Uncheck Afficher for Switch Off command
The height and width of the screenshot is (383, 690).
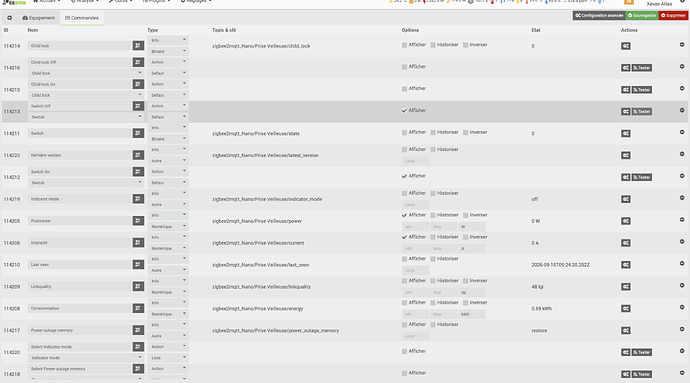point(404,110)
